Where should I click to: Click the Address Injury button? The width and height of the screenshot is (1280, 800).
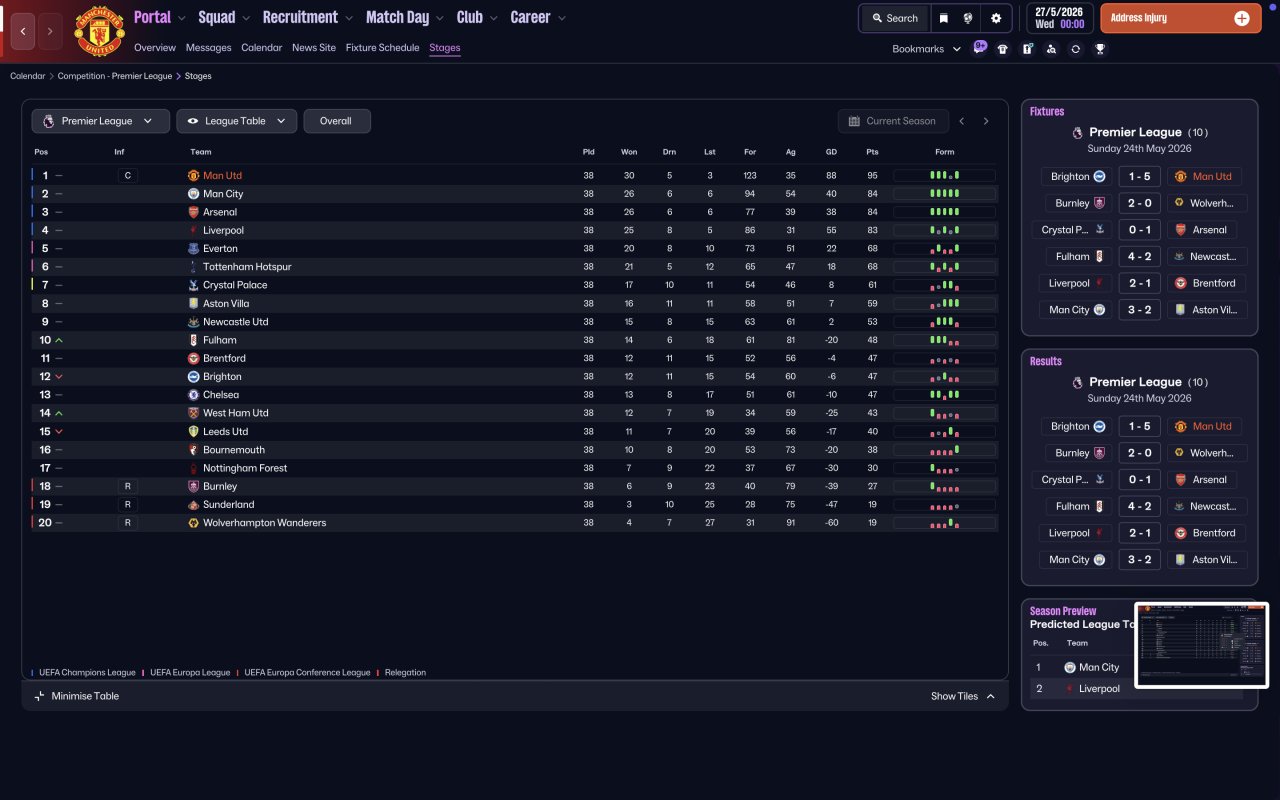(1181, 18)
